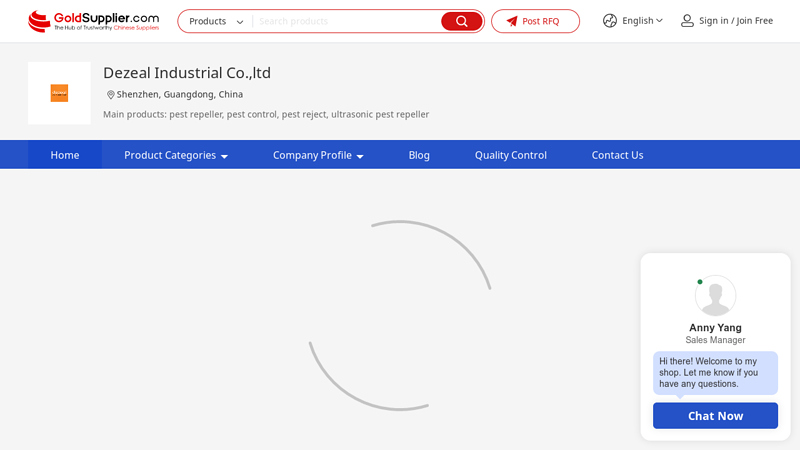Click the Anny Yang name label
This screenshot has height=450, width=800.
click(x=715, y=328)
